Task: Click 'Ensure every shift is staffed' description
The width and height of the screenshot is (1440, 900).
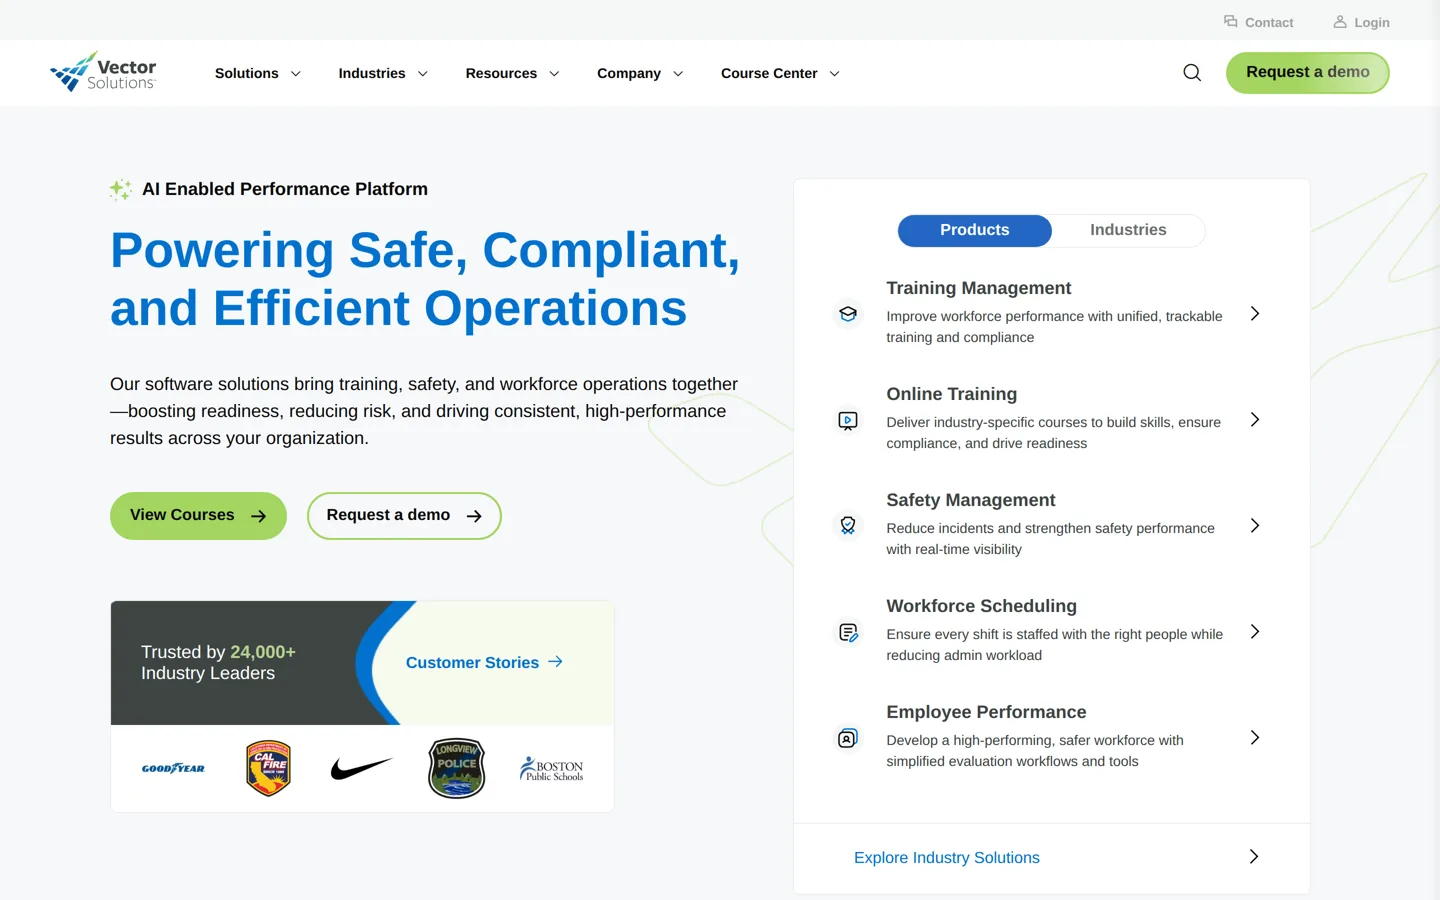Action: (x=1054, y=645)
